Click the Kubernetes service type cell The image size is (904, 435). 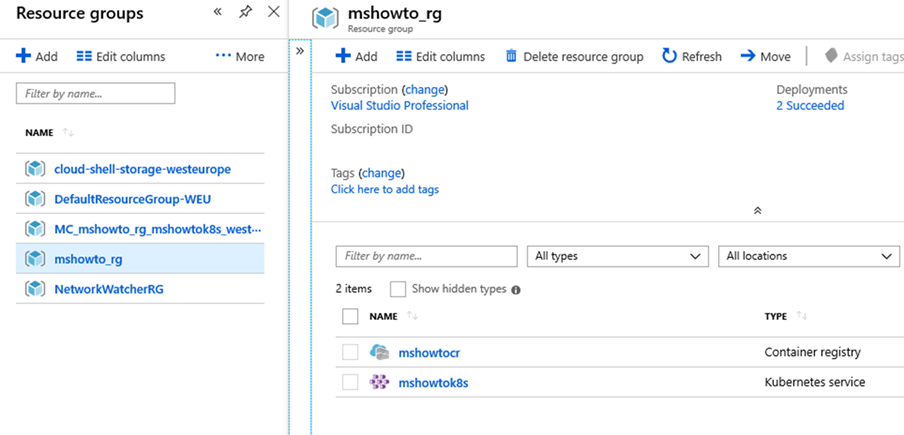pyautogui.click(x=815, y=382)
